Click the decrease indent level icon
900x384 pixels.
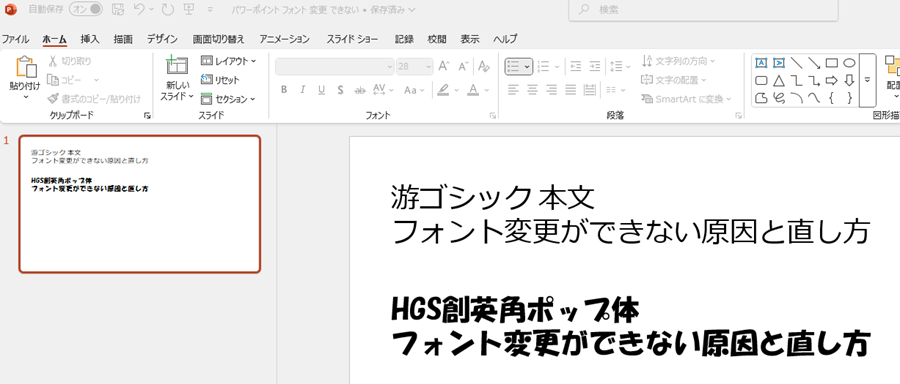pos(576,67)
